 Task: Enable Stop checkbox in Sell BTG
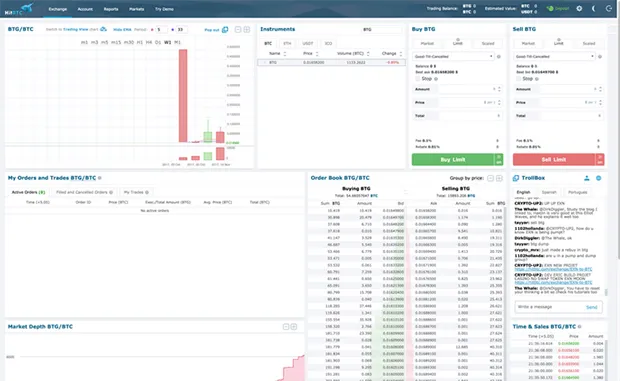coord(518,79)
